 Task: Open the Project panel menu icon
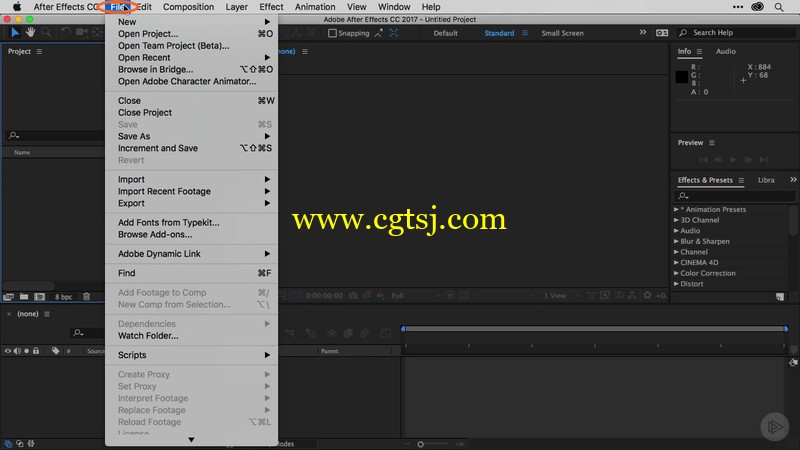(39, 52)
